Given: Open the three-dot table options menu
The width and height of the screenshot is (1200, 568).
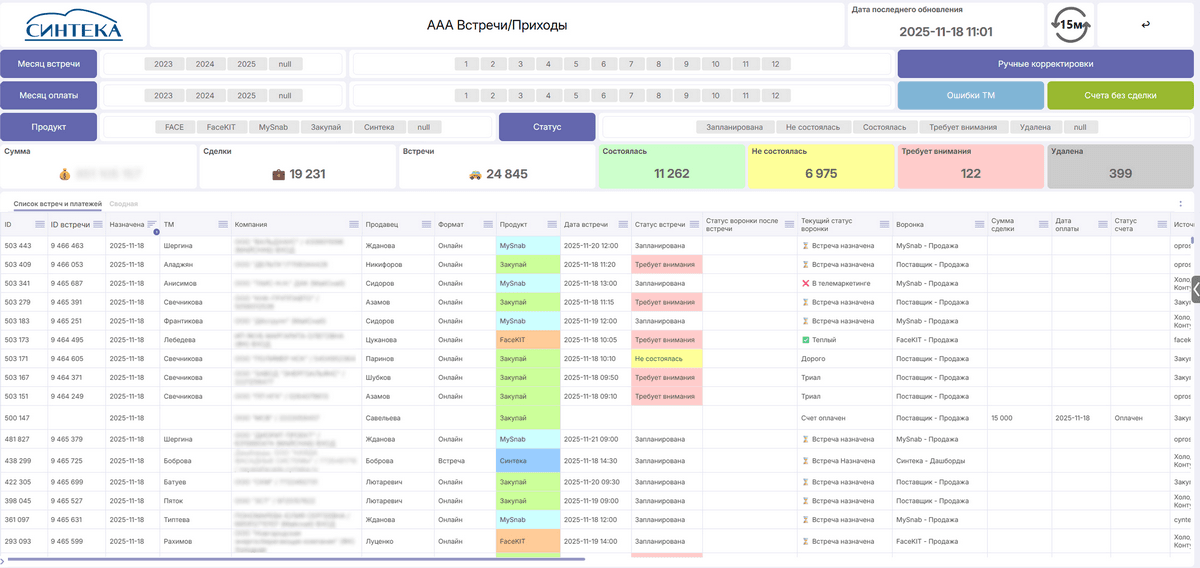Looking at the screenshot, I should coord(1181,203).
